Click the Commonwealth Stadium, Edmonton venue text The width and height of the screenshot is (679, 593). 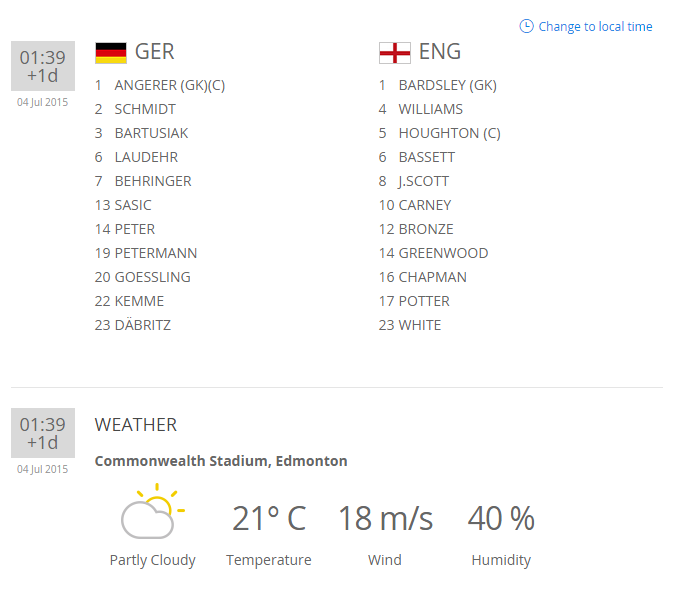pyautogui.click(x=221, y=461)
